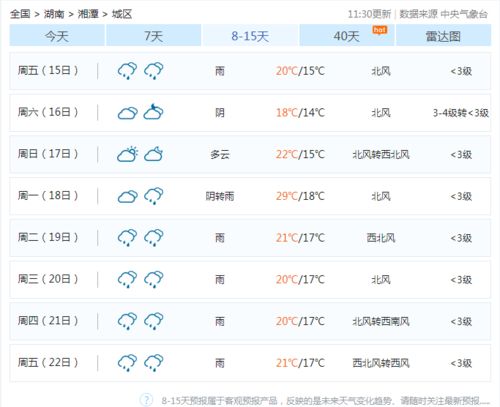Click the 多云 weather description
Screen dimensions: 500x407
(x=220, y=154)
